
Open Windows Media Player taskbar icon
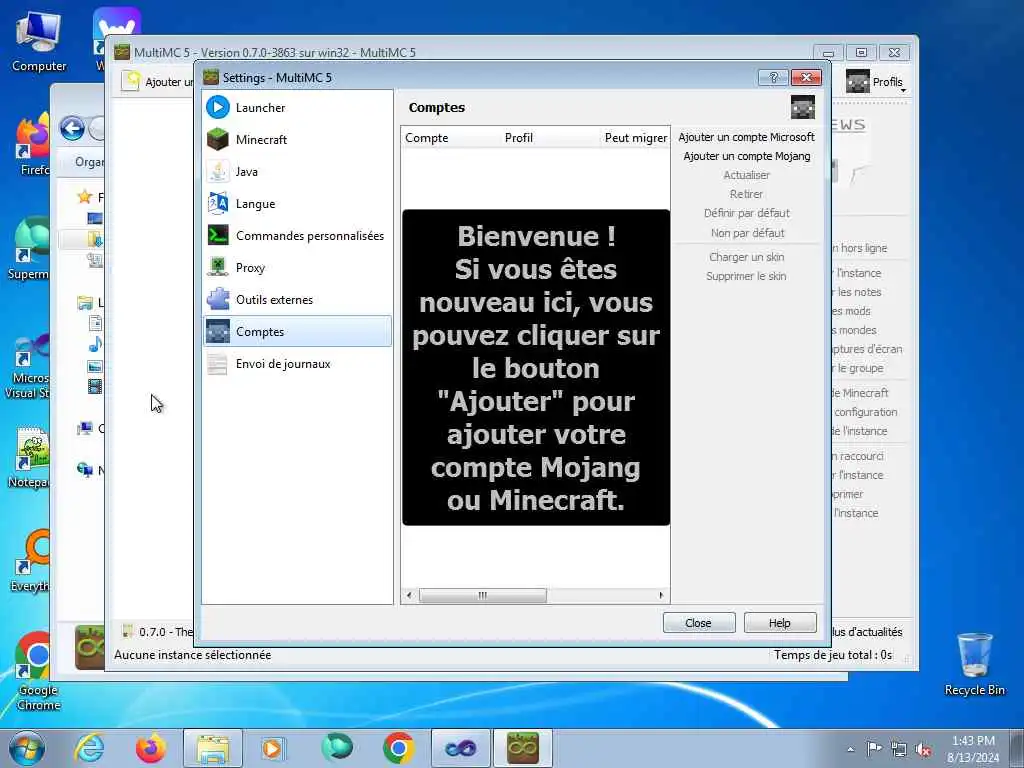click(x=272, y=748)
